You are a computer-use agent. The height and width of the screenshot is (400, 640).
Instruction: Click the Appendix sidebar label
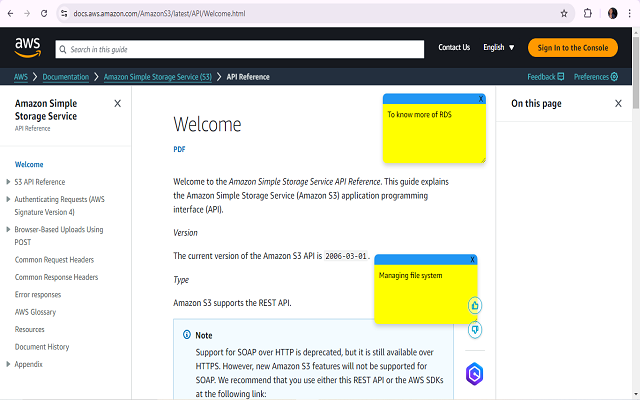pos(29,364)
